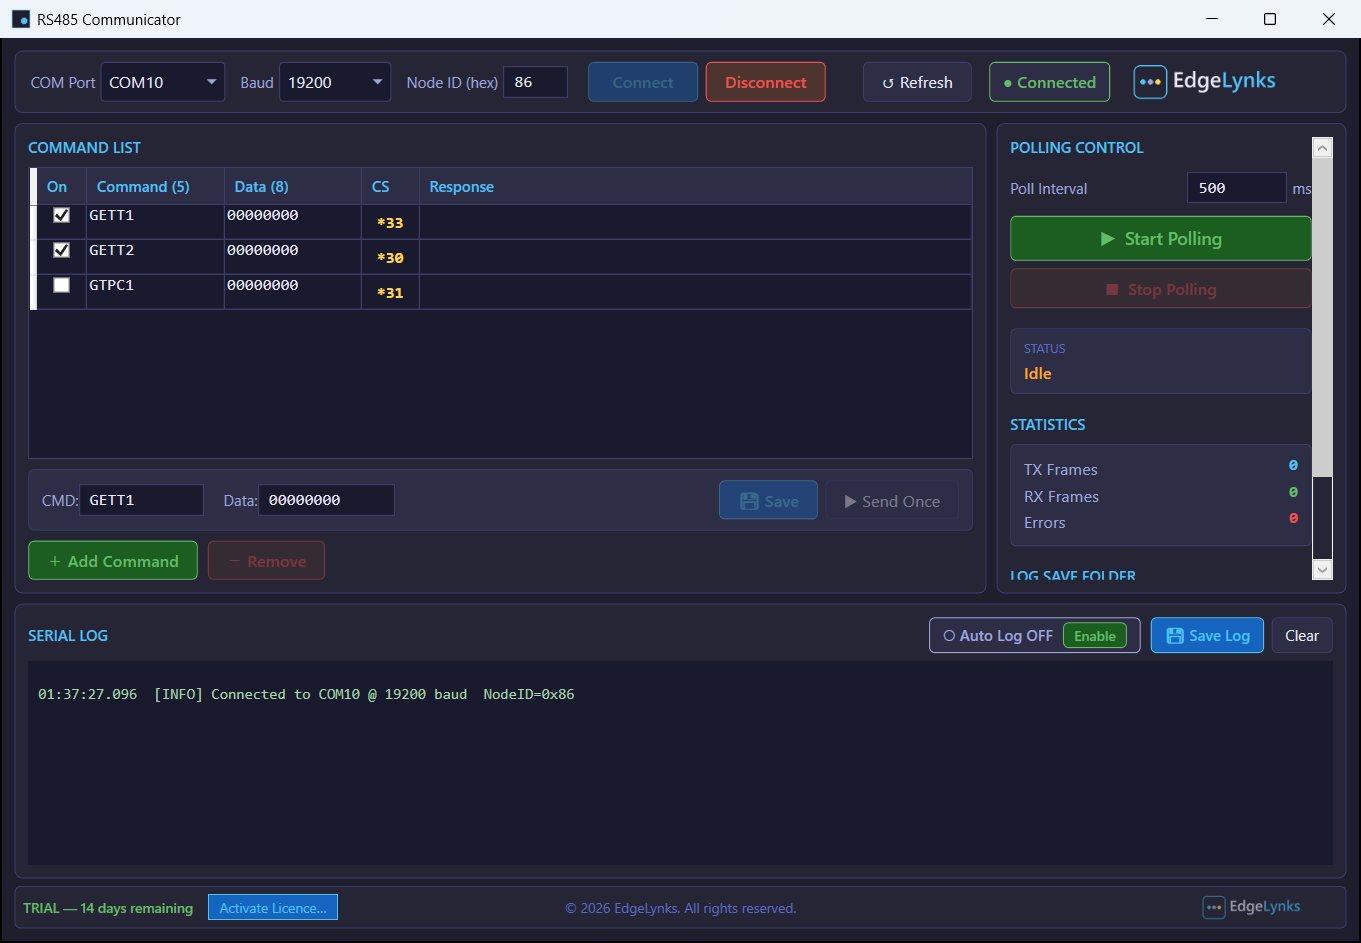
Task: Click the Errors statistic label
Action: point(1044,523)
